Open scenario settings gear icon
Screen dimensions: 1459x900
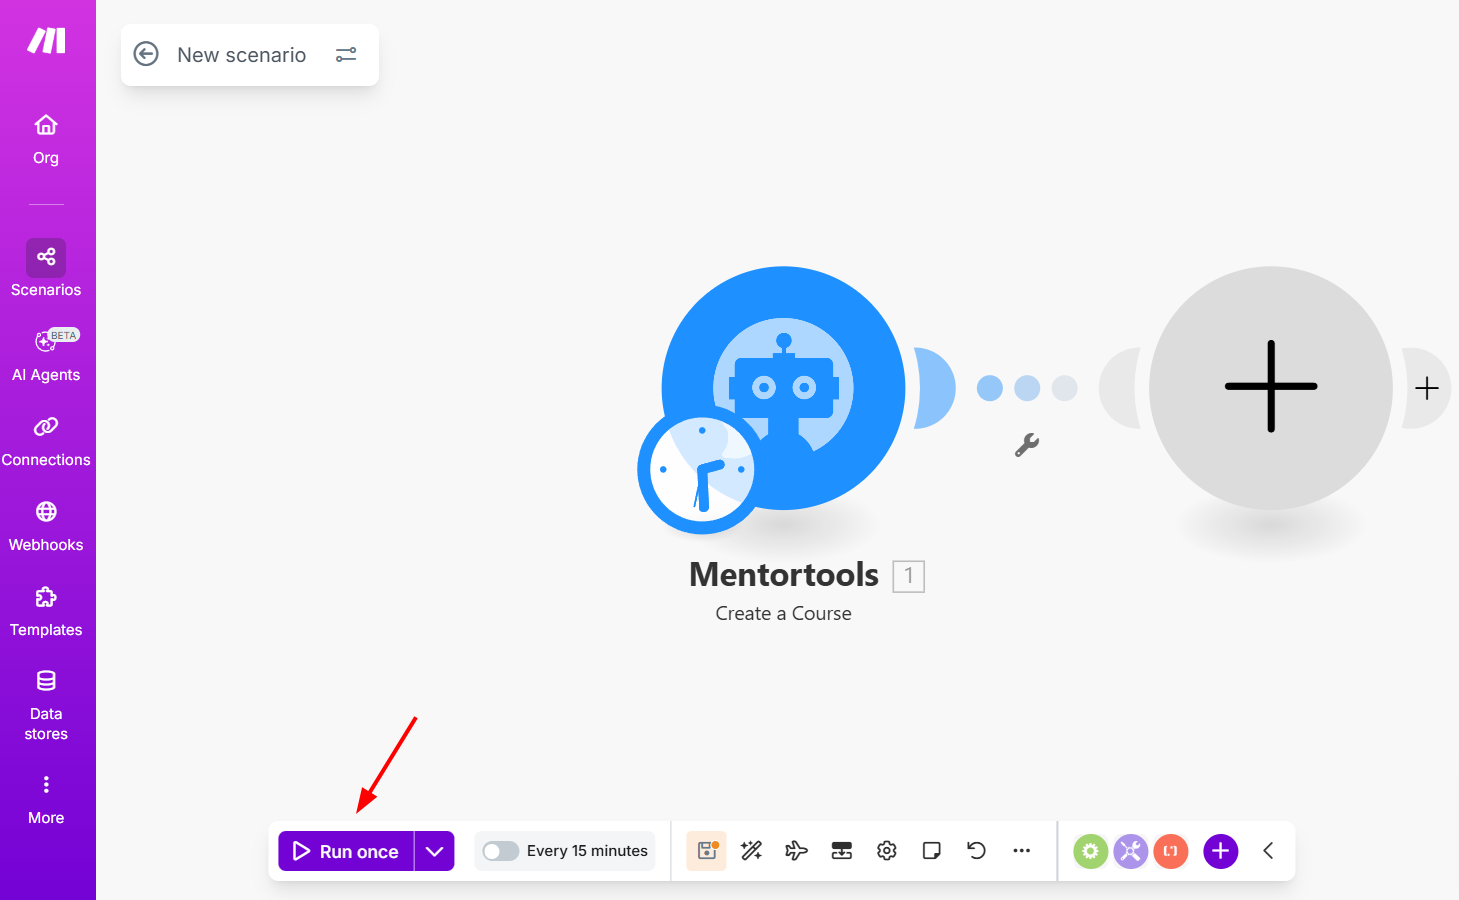click(x=887, y=851)
